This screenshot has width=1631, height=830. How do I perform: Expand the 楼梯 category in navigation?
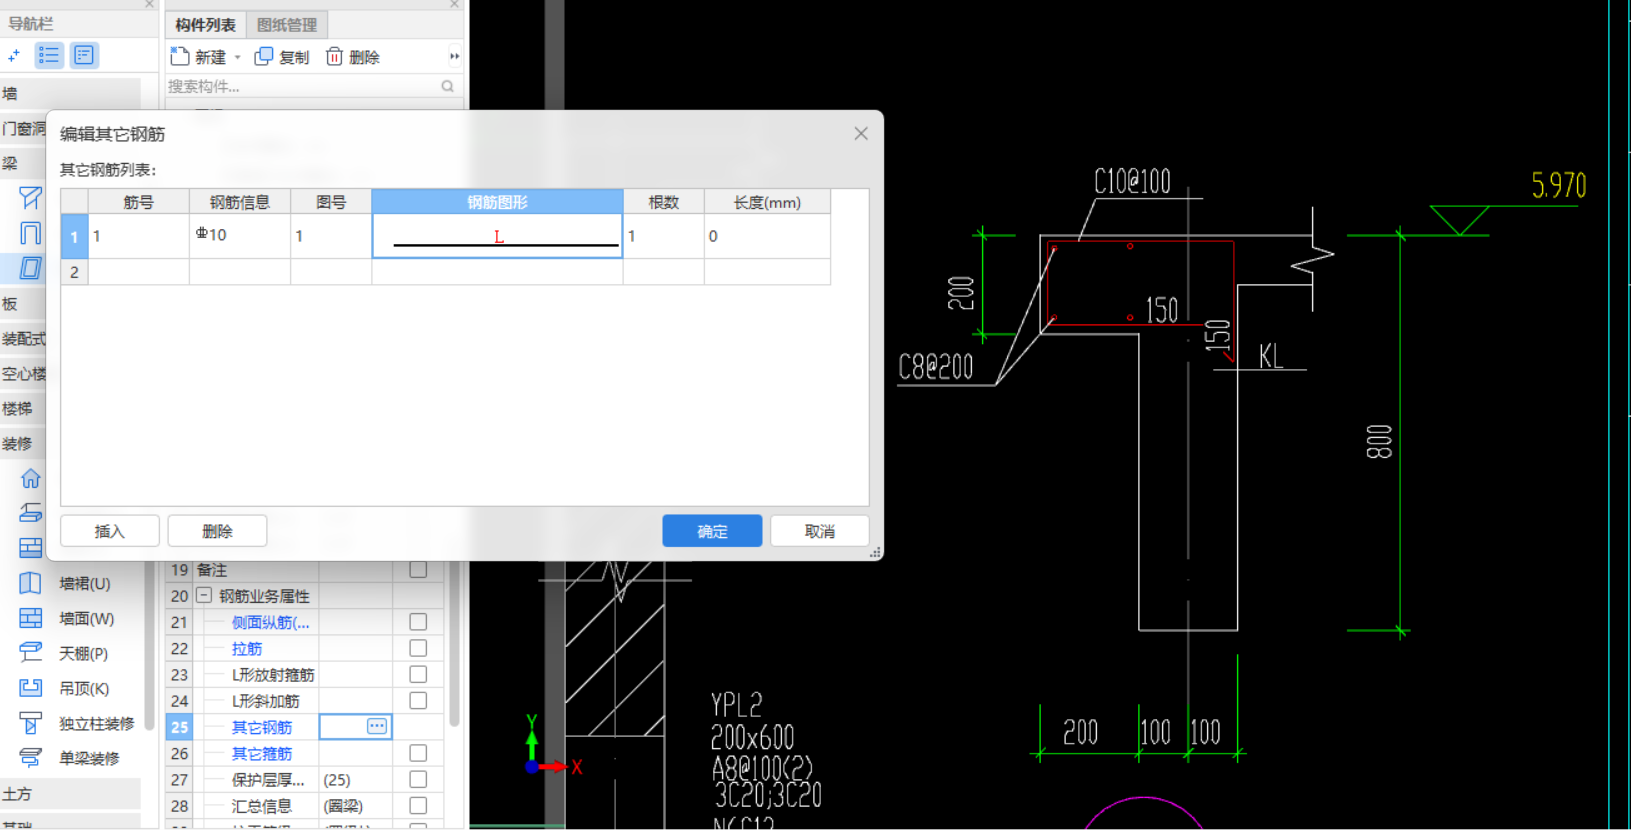23,408
